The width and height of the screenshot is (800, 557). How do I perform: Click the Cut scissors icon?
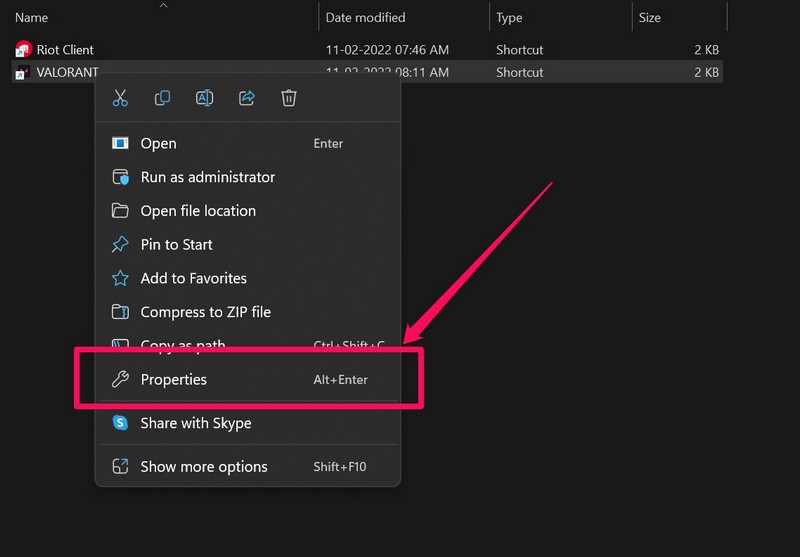[x=120, y=98]
